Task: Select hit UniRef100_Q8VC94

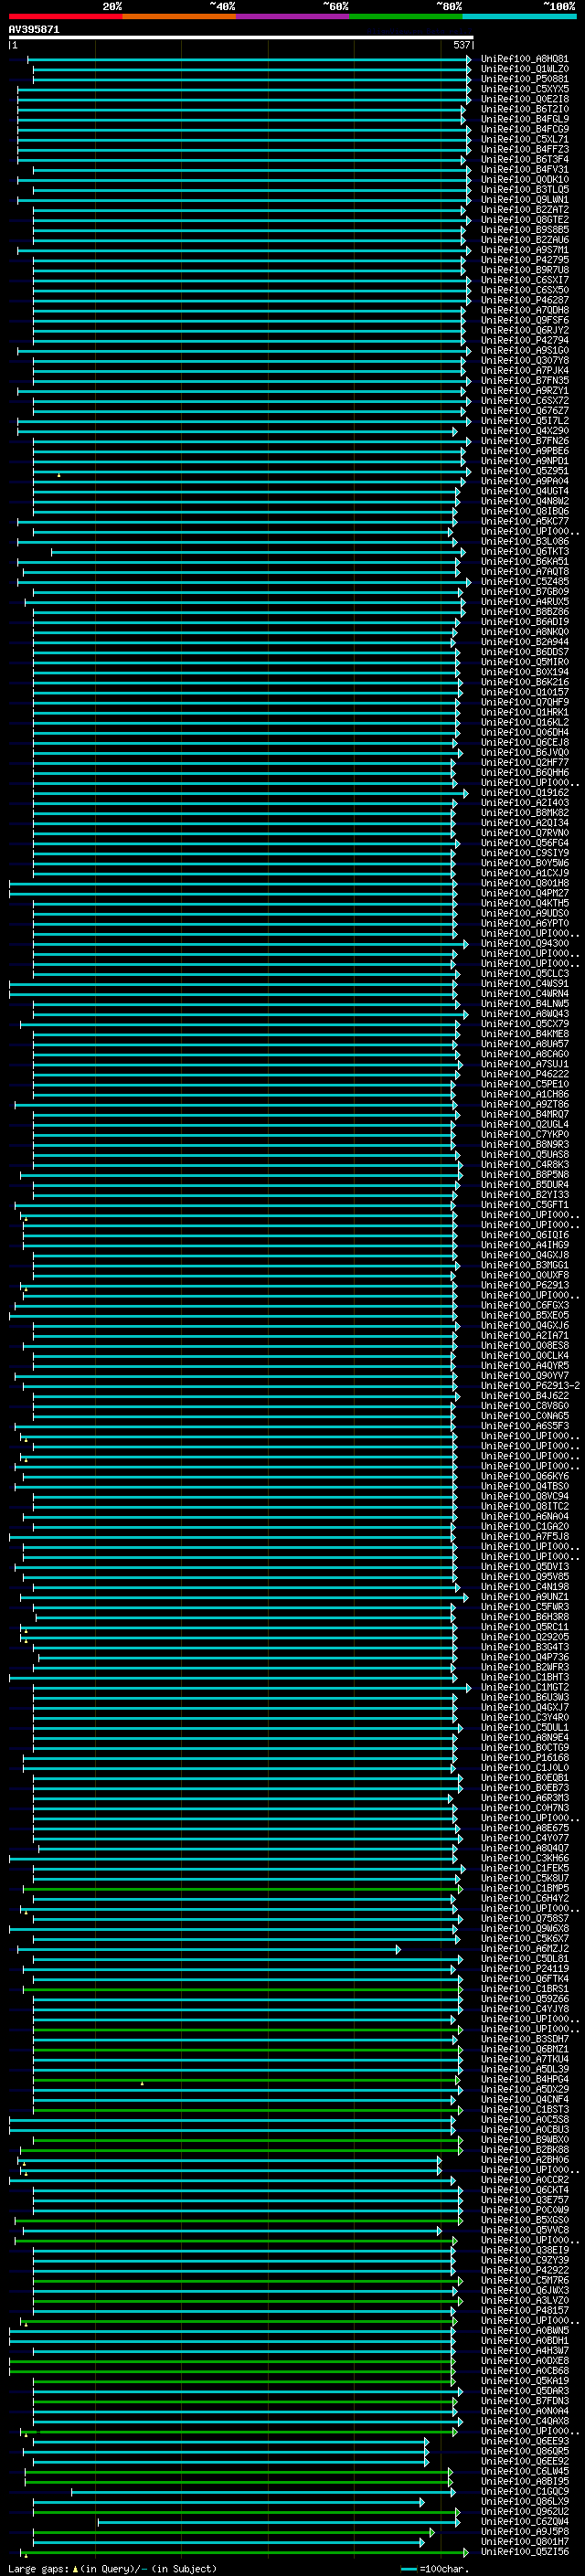Action: (525, 1497)
